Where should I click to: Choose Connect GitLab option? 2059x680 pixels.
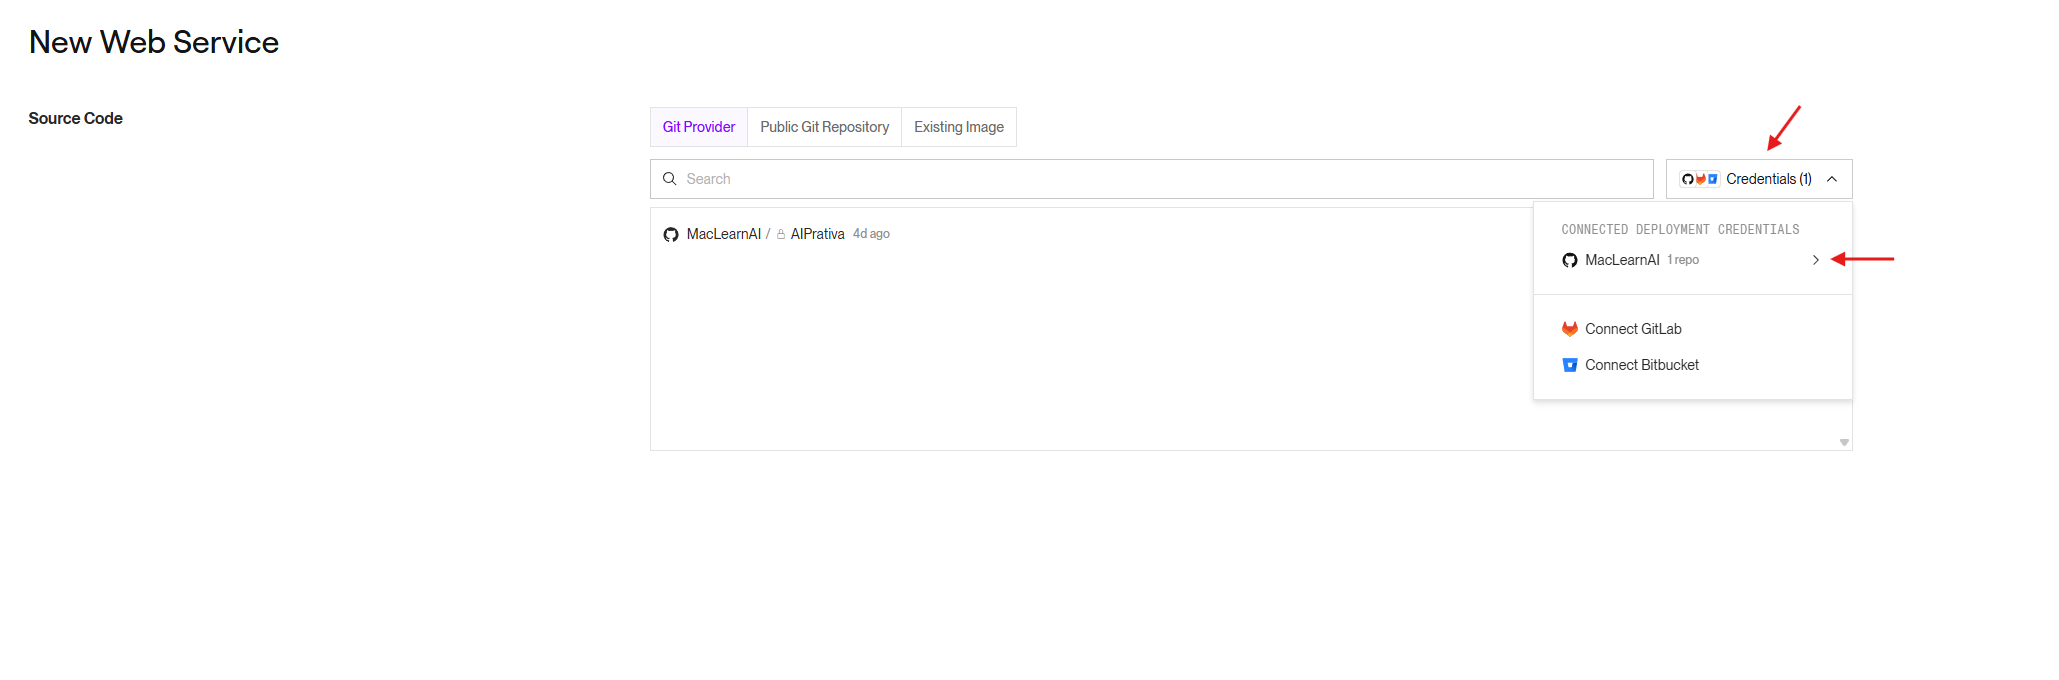tap(1633, 329)
